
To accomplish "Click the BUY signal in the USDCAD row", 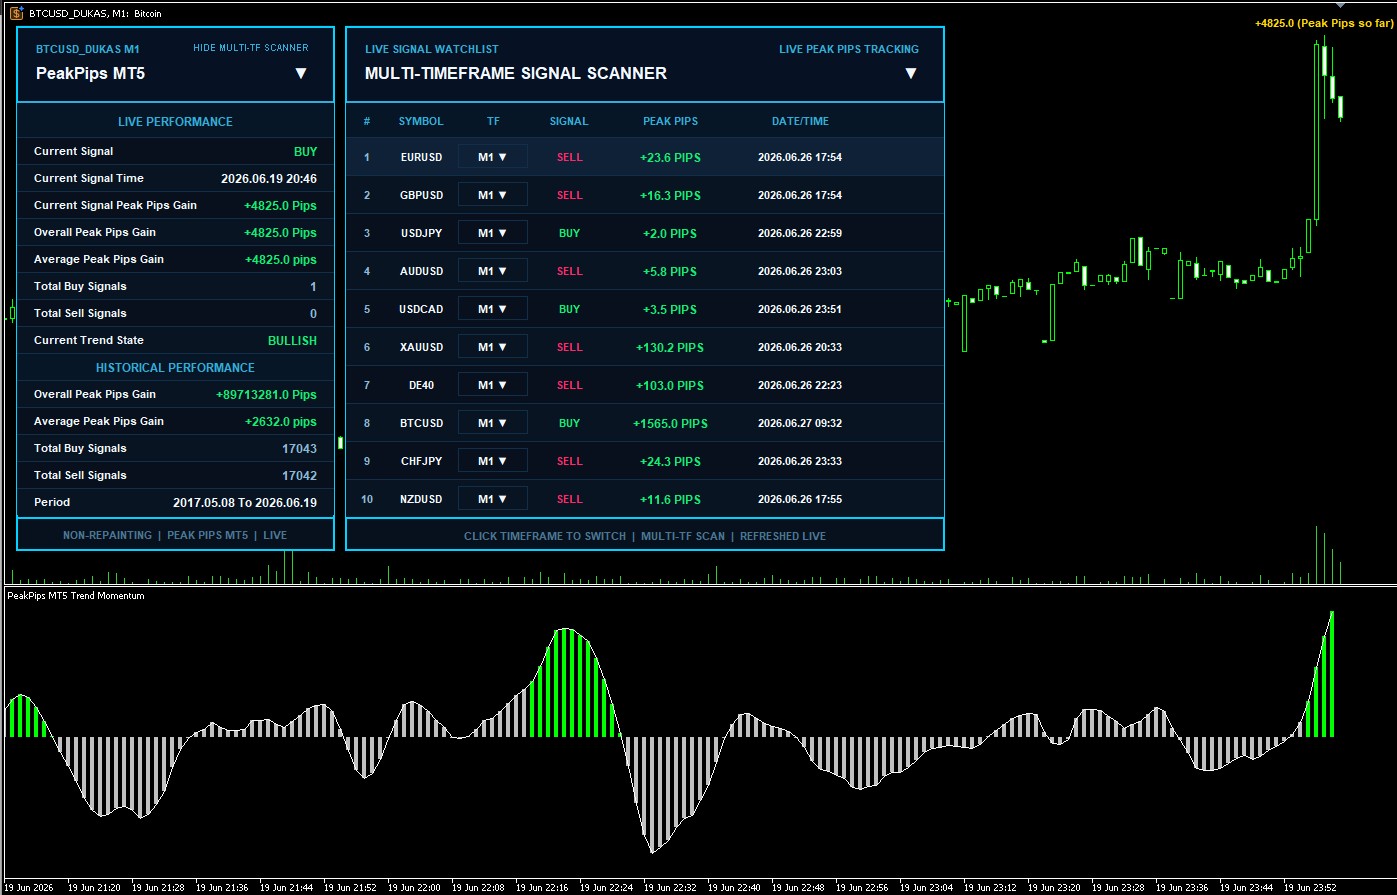I will (x=569, y=309).
